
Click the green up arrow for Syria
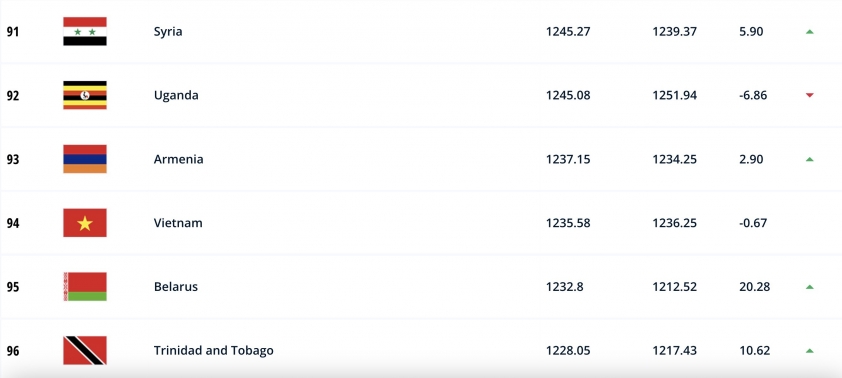810,32
